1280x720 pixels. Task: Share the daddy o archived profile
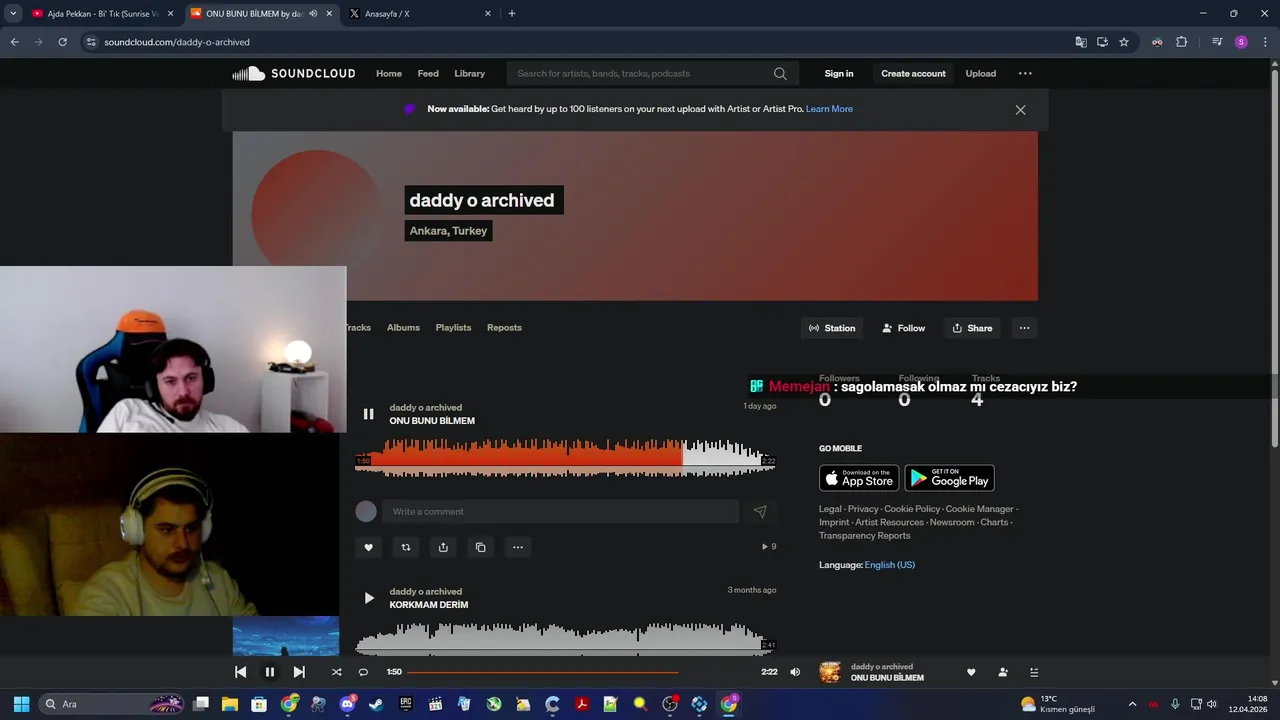pyautogui.click(x=972, y=328)
